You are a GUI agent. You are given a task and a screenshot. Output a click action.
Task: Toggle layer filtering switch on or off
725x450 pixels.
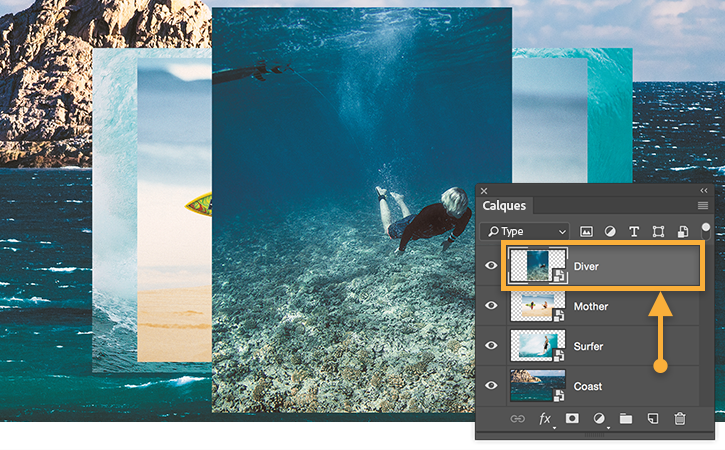pos(706,229)
